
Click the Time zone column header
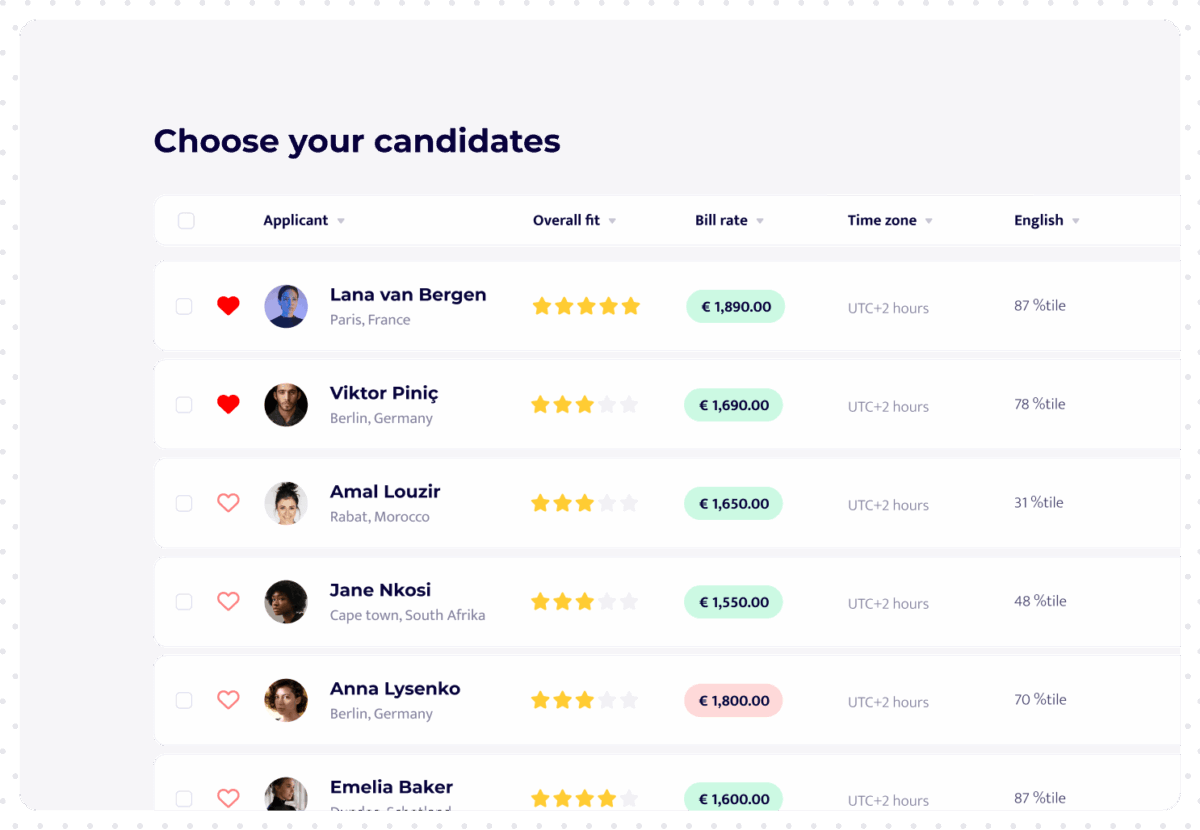882,221
